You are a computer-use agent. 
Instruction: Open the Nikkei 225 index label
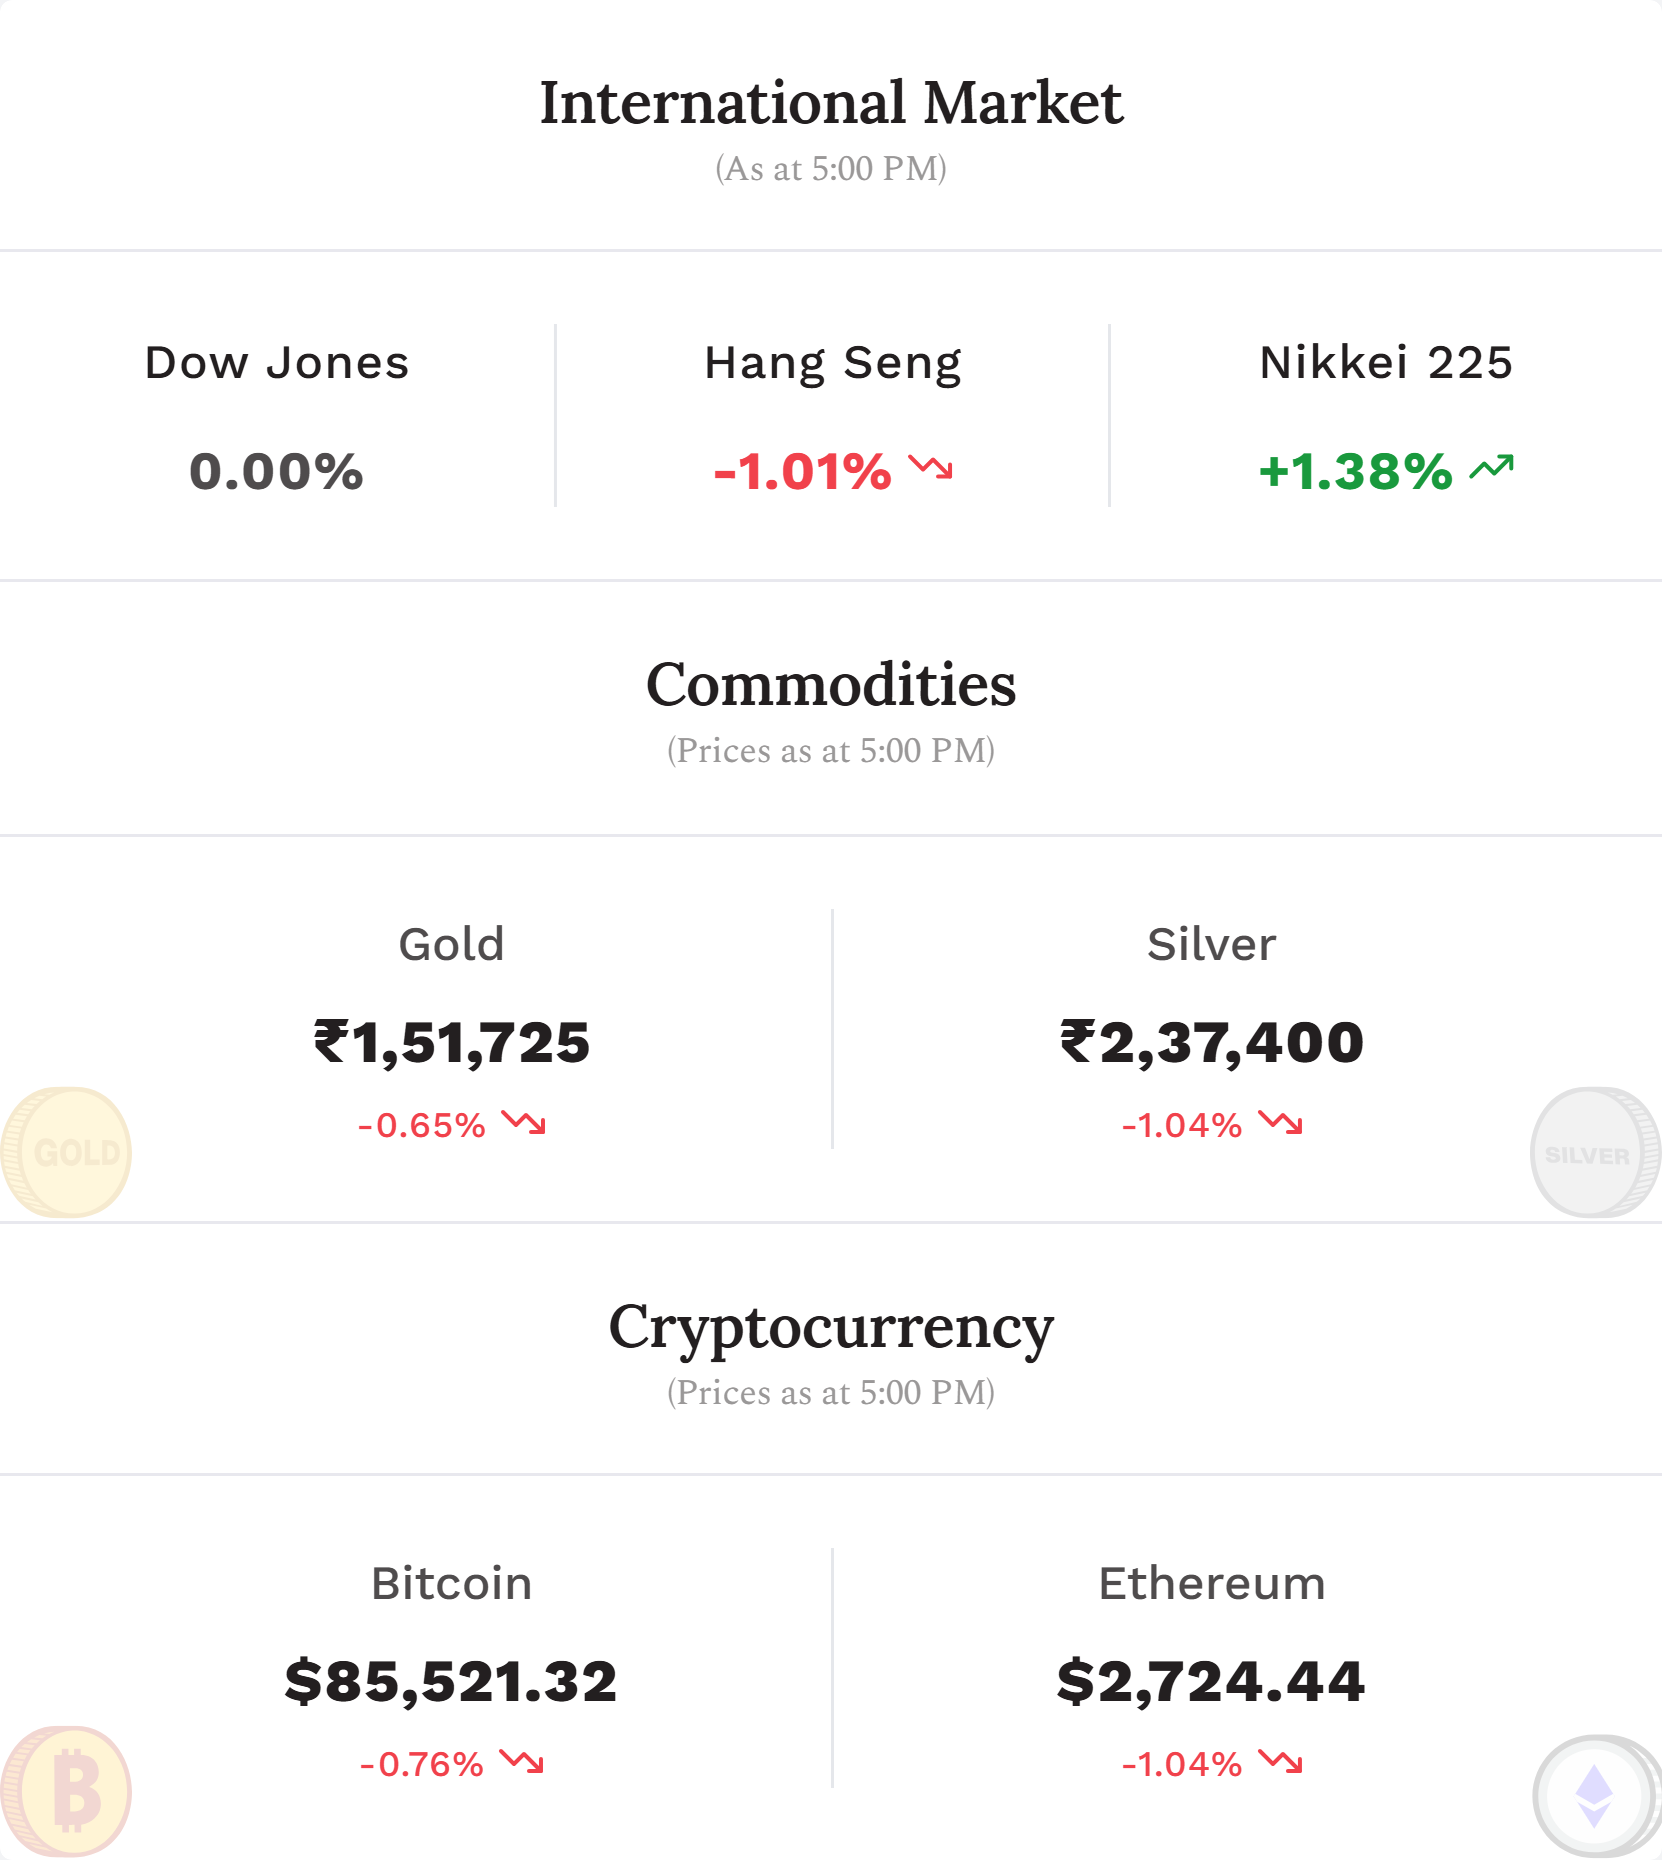(x=1386, y=362)
